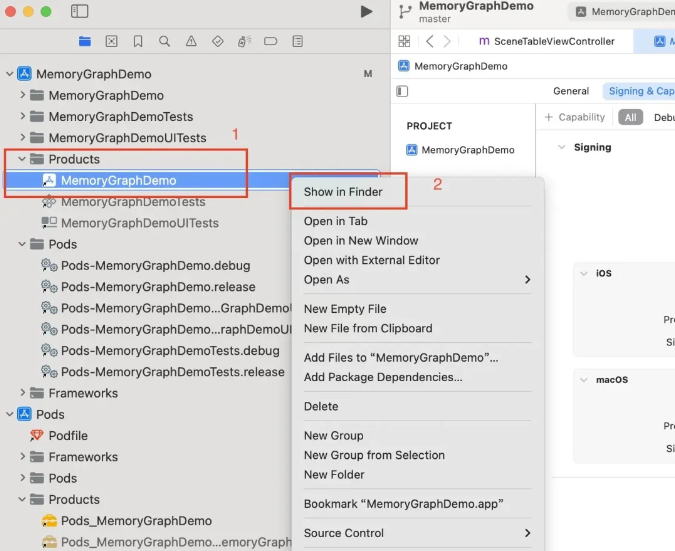Open the Test navigator diamond icon
This screenshot has width=675, height=551.
pyautogui.click(x=218, y=41)
